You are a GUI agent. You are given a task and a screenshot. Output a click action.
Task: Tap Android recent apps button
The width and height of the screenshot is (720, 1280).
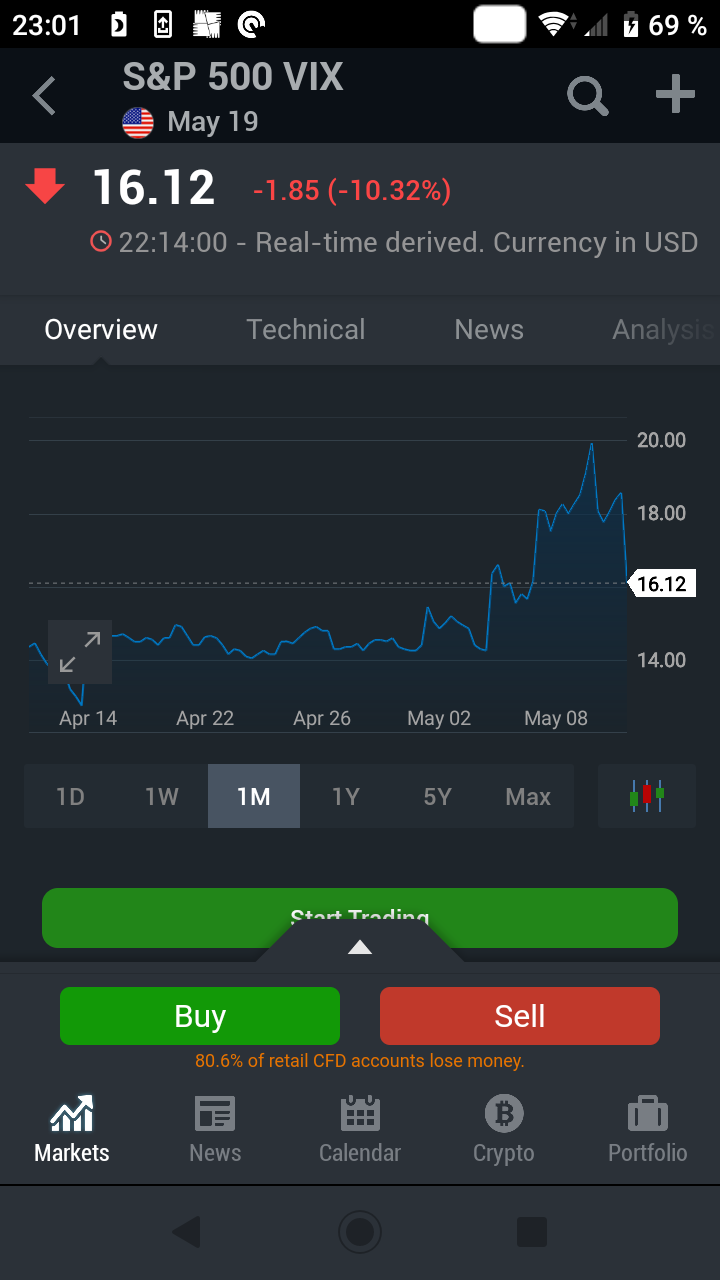point(532,1232)
